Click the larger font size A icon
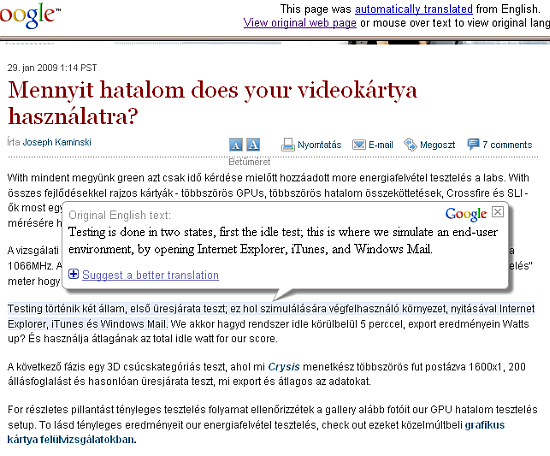 pyautogui.click(x=253, y=145)
